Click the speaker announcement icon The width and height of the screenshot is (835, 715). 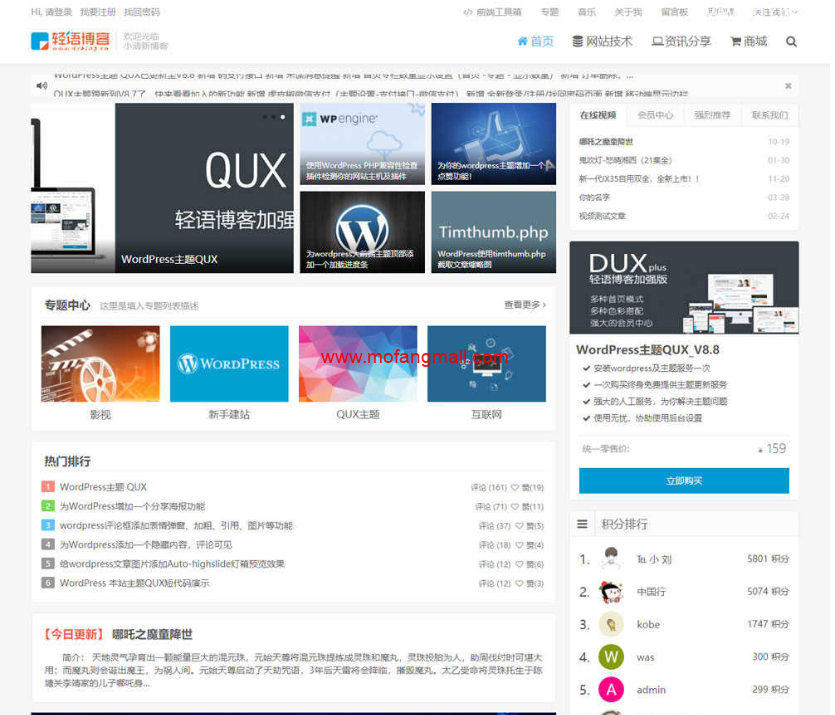[x=42, y=86]
